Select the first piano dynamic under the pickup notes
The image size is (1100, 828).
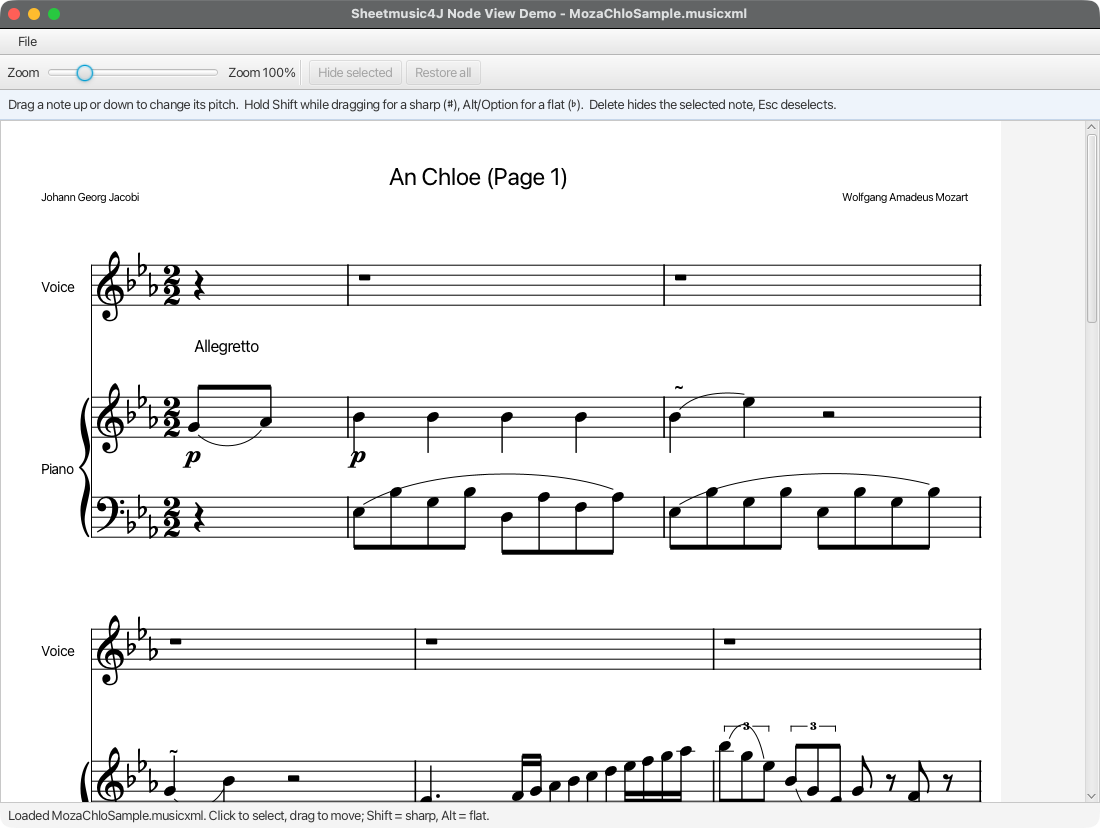(x=192, y=458)
